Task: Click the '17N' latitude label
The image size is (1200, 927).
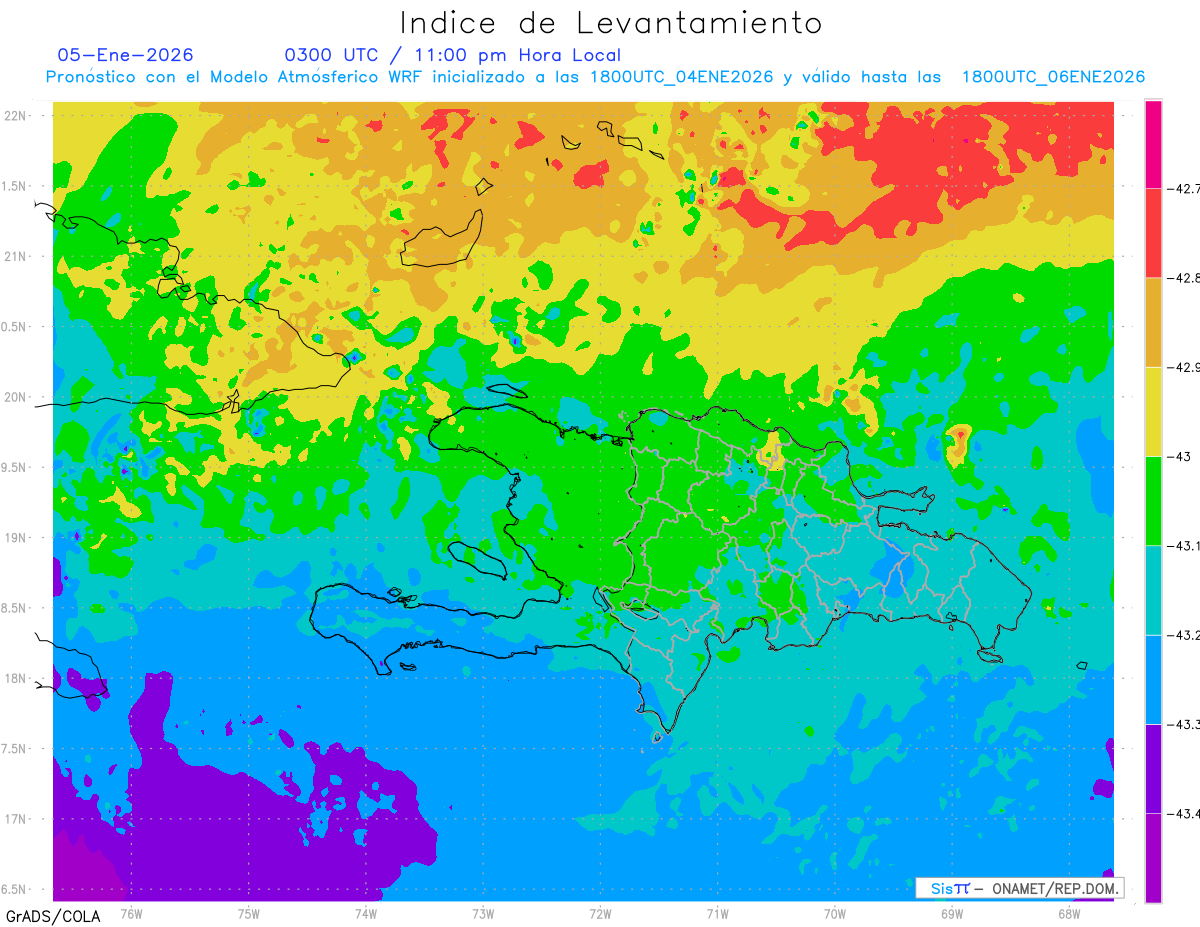Action: [14, 819]
